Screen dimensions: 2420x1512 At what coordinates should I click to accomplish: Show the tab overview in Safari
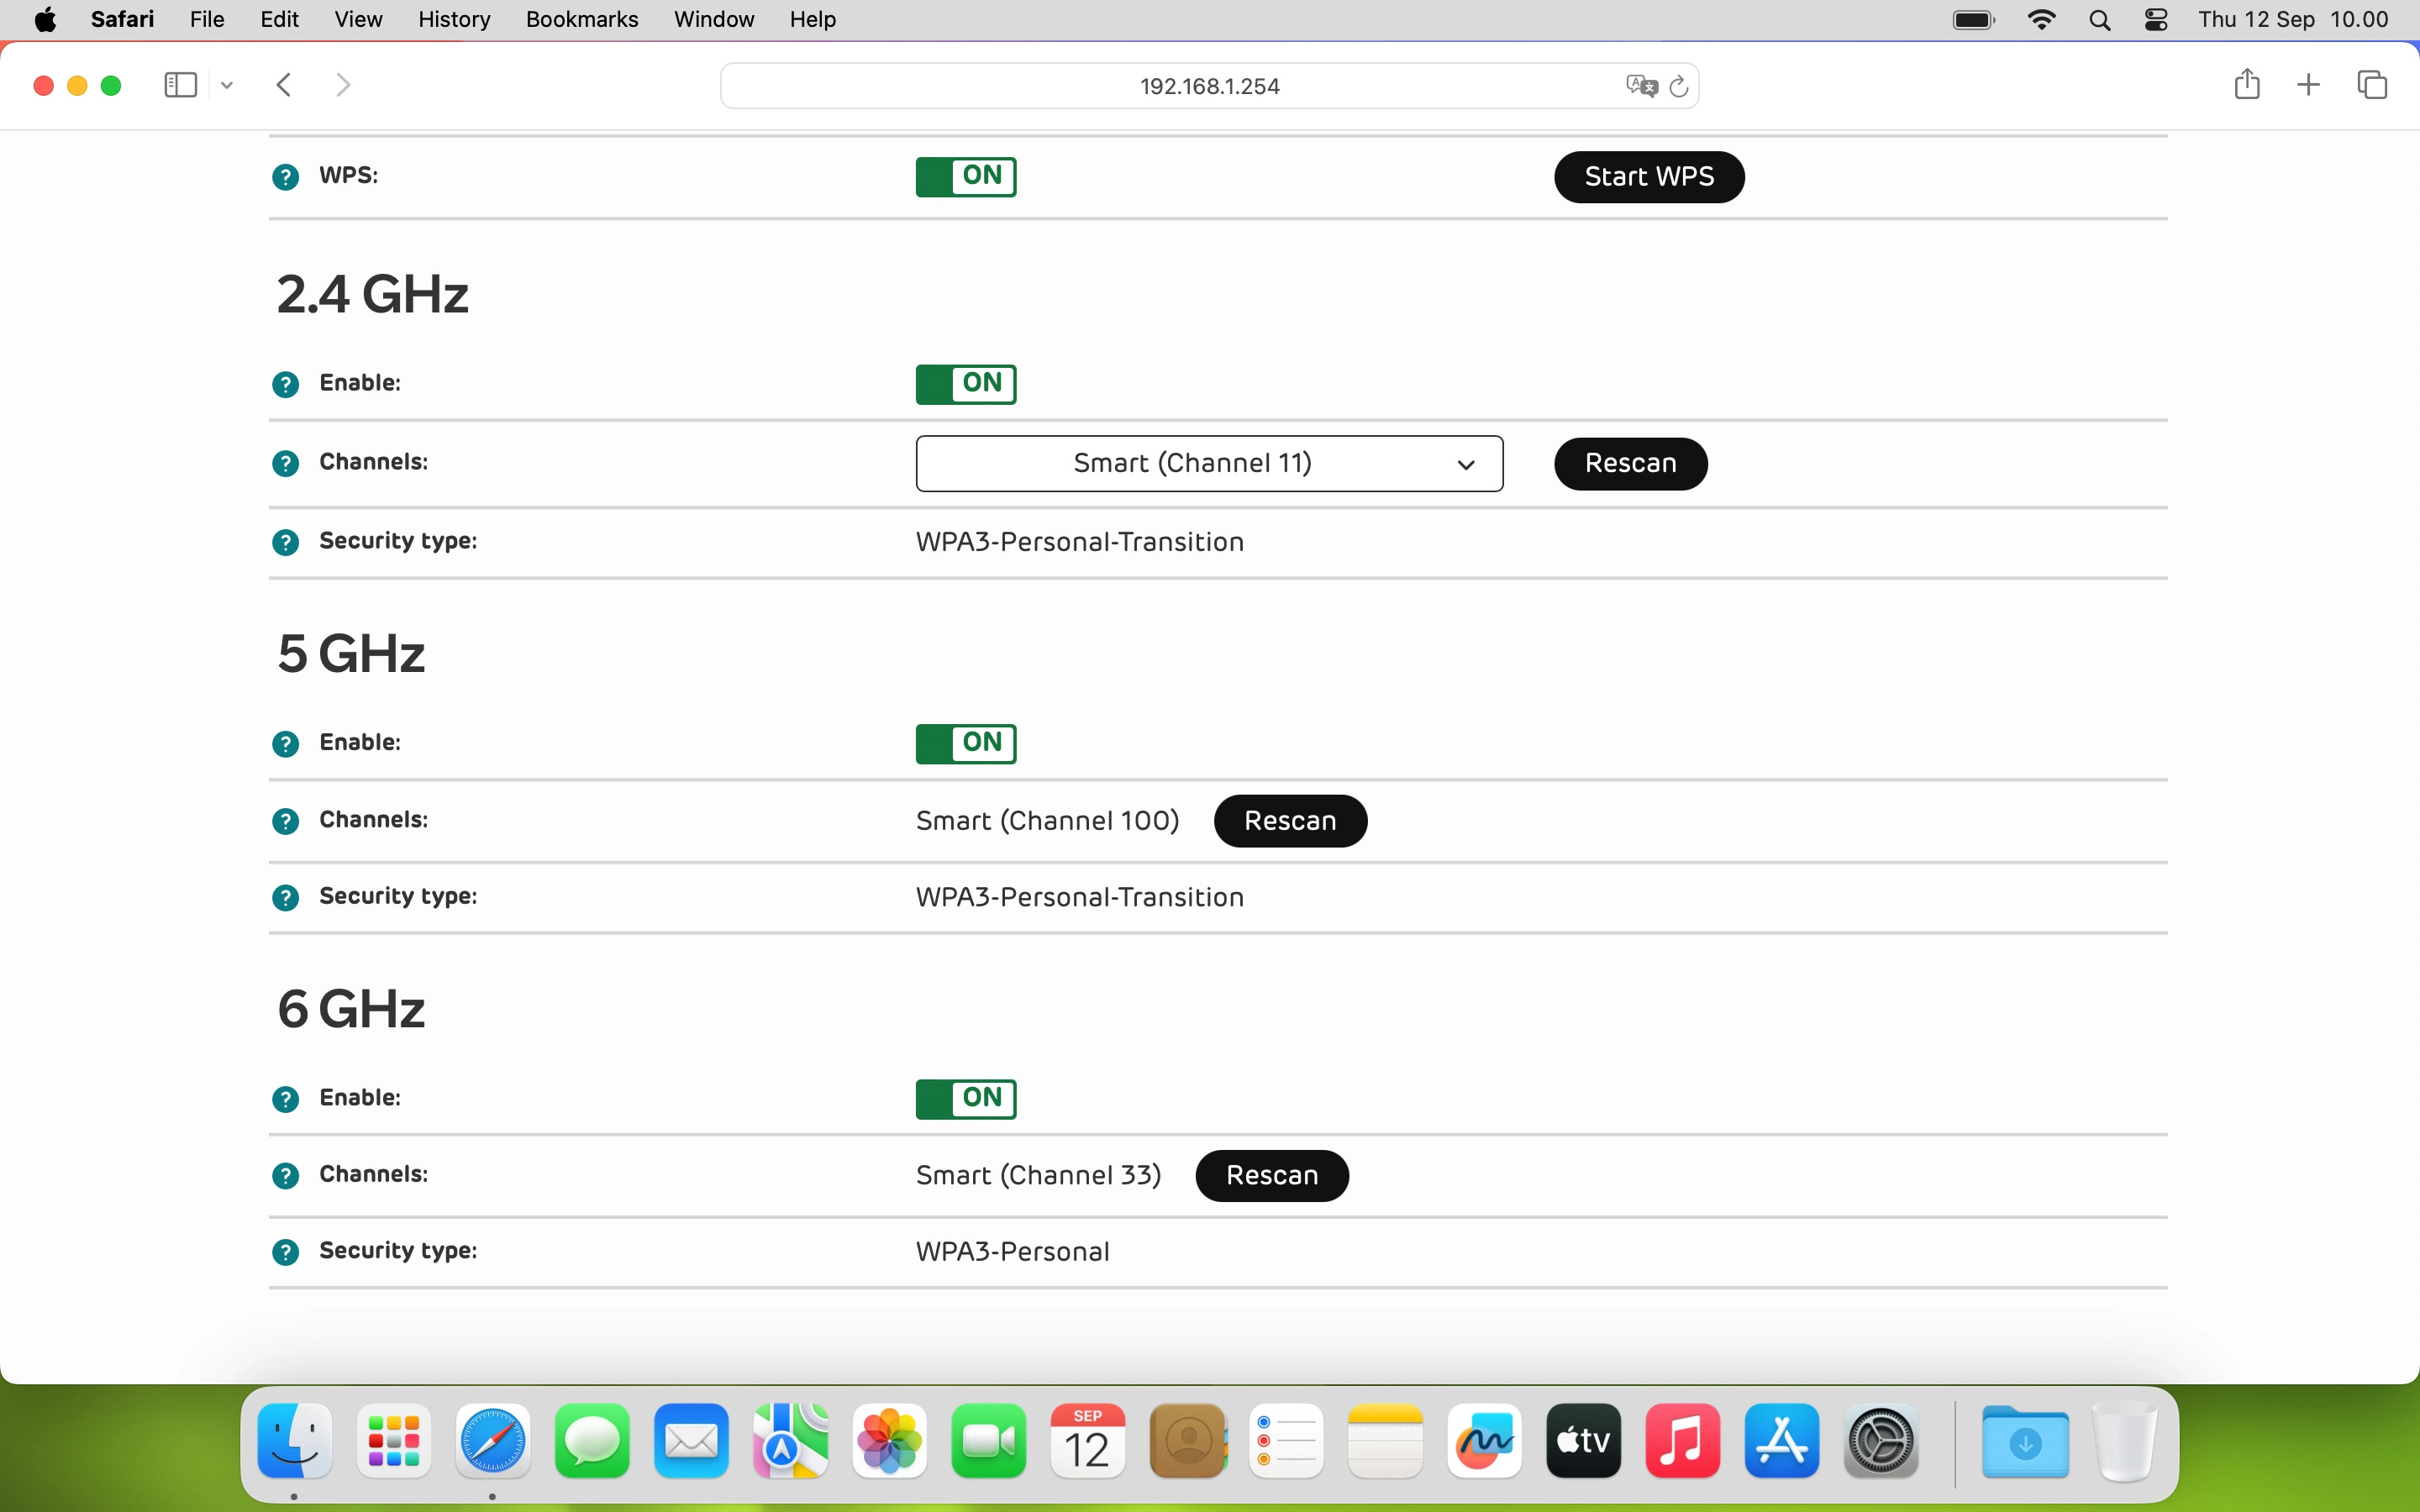click(2371, 85)
